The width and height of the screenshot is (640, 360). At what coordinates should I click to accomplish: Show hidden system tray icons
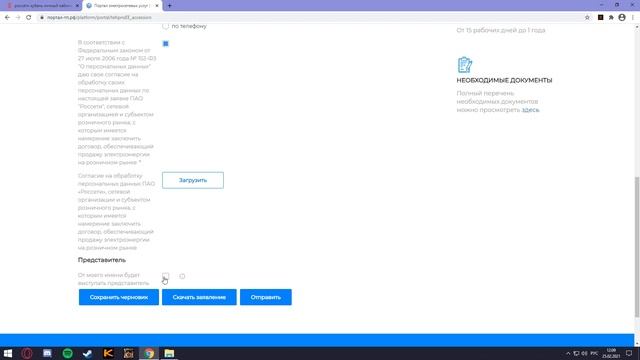[x=568, y=353]
